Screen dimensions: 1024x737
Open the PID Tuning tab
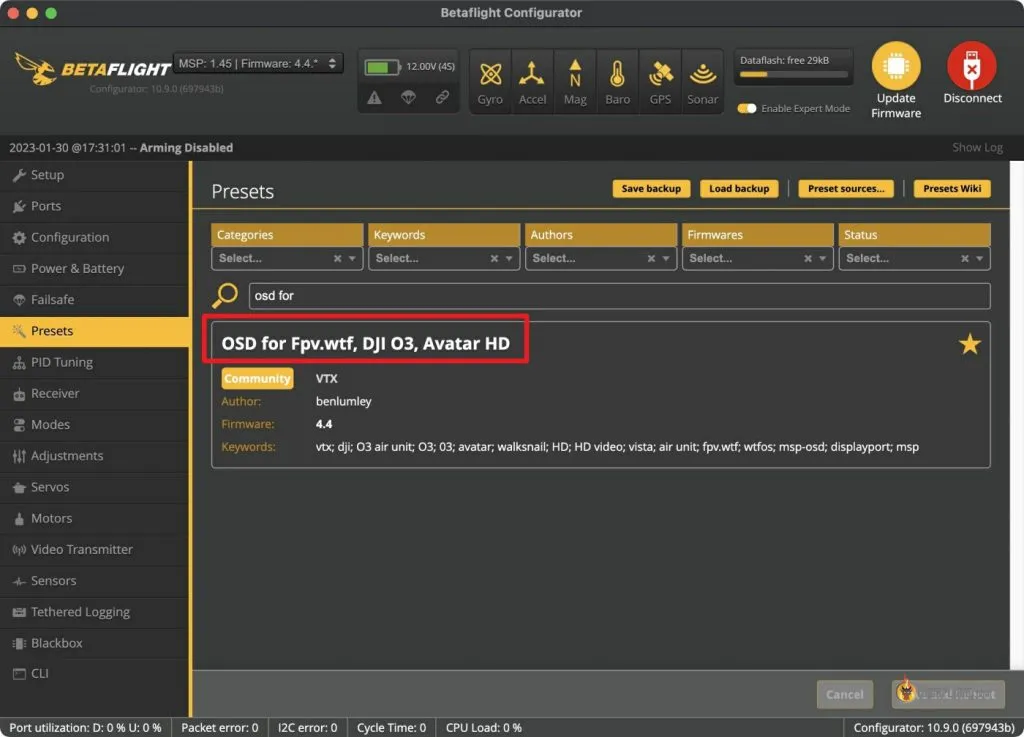95,362
